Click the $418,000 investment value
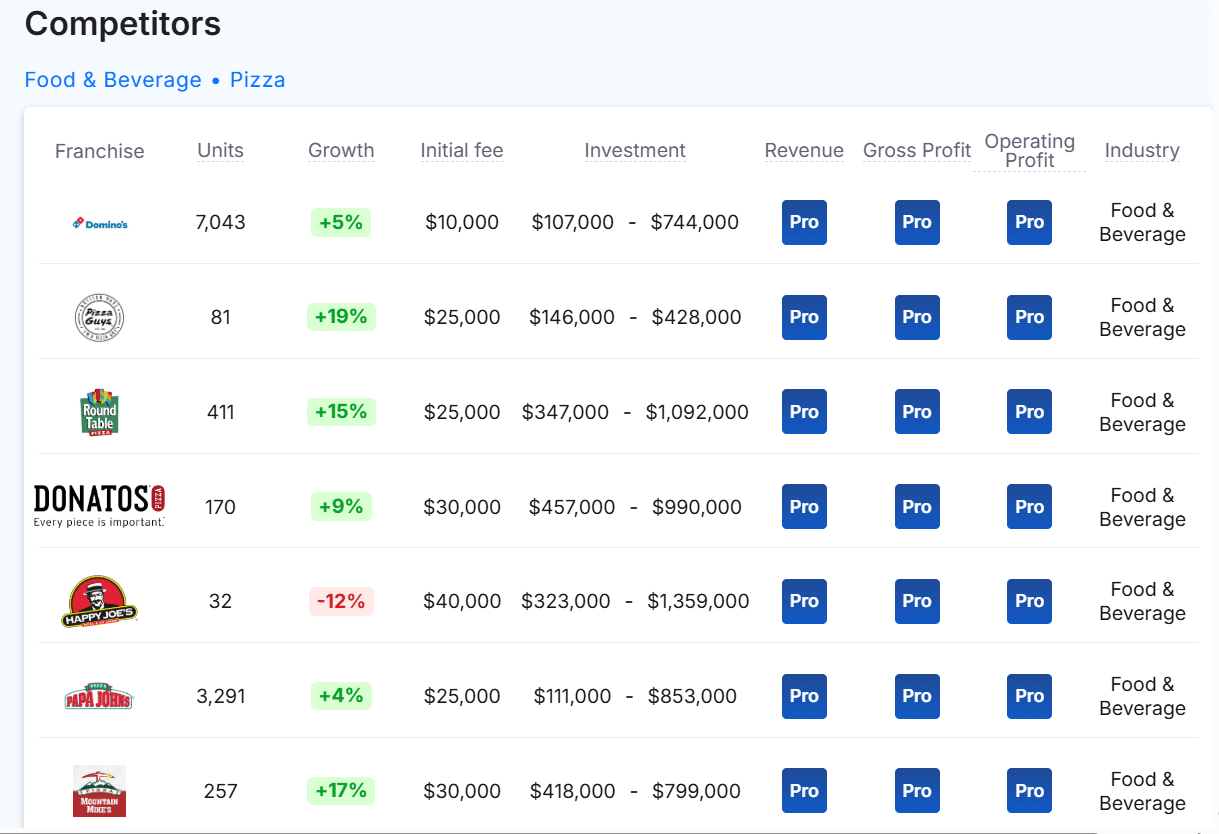Image resolution: width=1219 pixels, height=834 pixels. [x=573, y=791]
